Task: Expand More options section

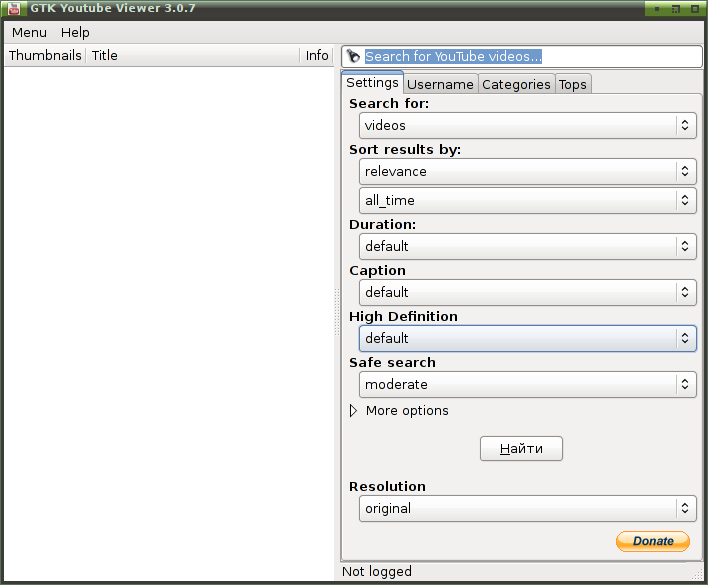Action: click(399, 411)
